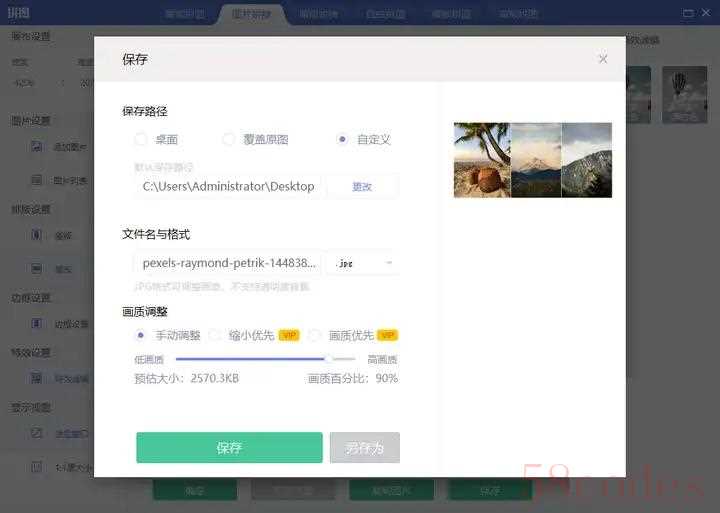Image resolution: width=720 pixels, height=513 pixels.
Task: Click 图片列表 icon in main window sidebar
Action: [37, 180]
